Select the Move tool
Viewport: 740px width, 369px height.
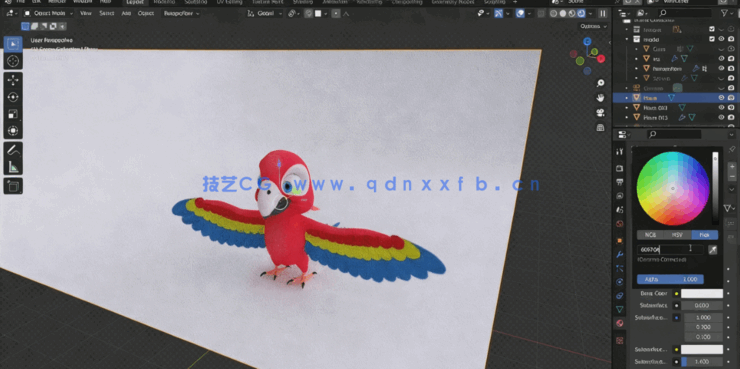pyautogui.click(x=13, y=80)
